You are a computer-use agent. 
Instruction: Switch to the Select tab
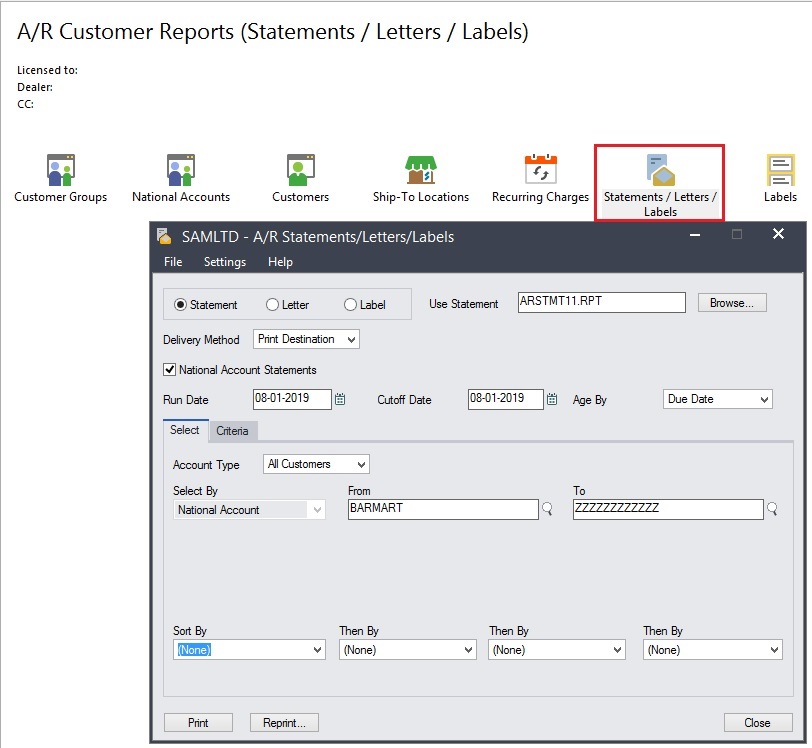pos(185,430)
